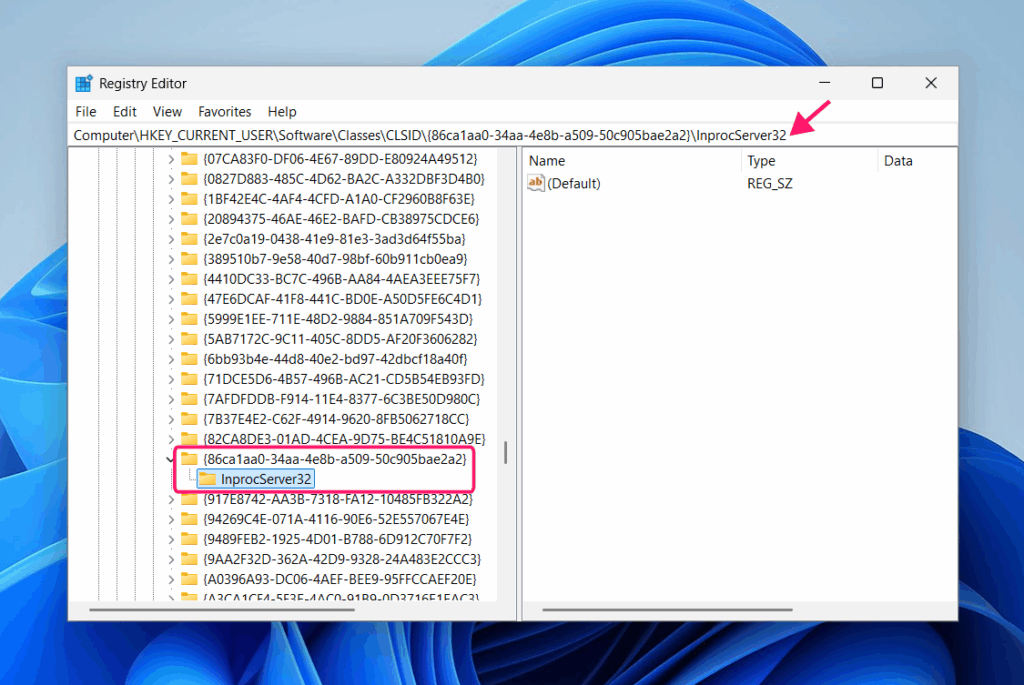Image resolution: width=1024 pixels, height=685 pixels.
Task: Open the Edit menu
Action: coord(124,112)
